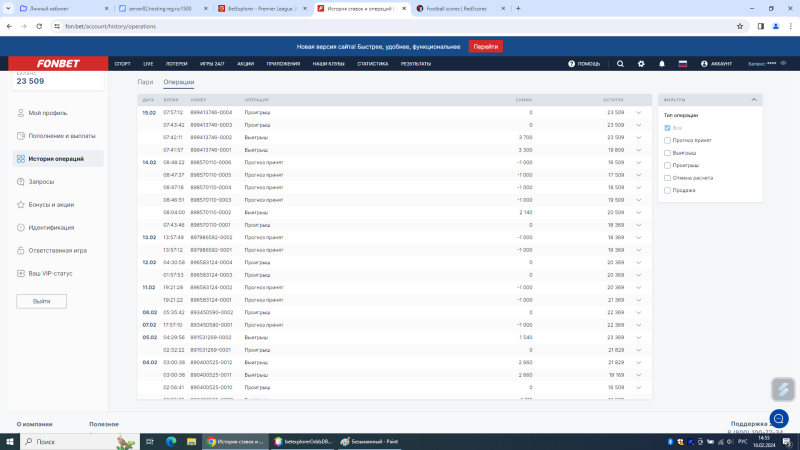Open settings via the gear icon

click(641, 63)
